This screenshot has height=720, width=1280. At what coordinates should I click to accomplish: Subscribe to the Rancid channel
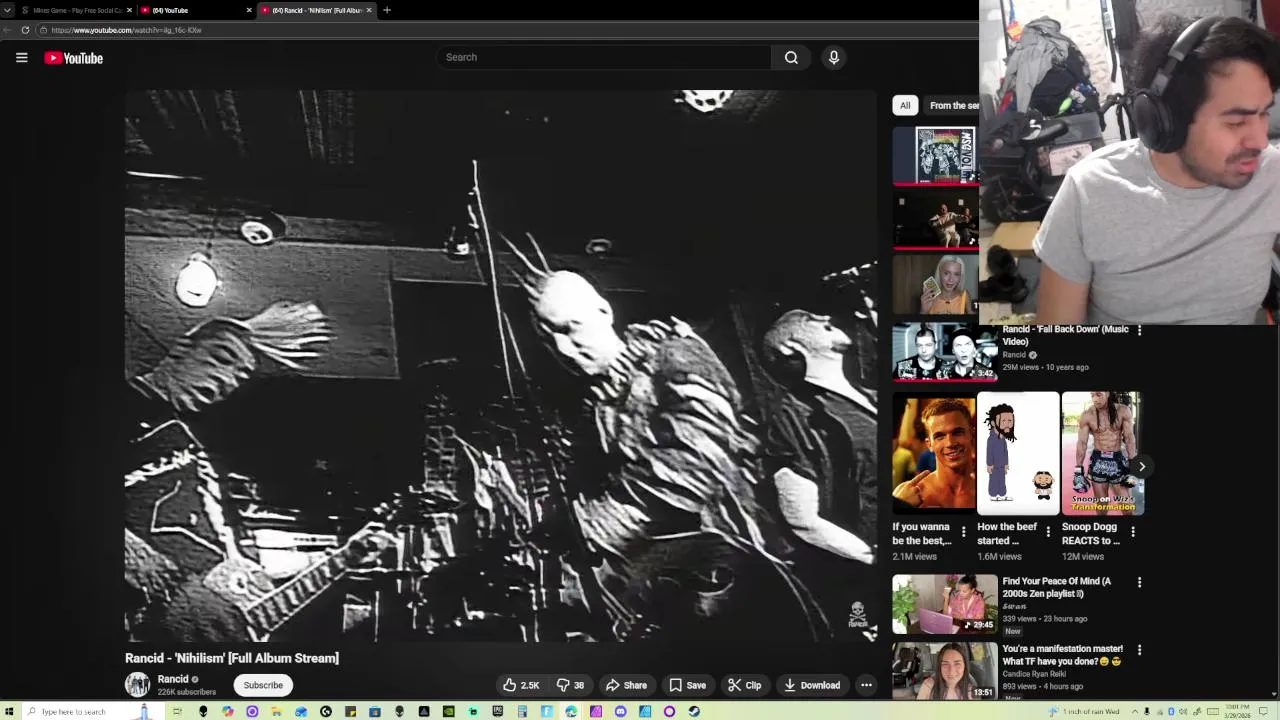coord(263,685)
